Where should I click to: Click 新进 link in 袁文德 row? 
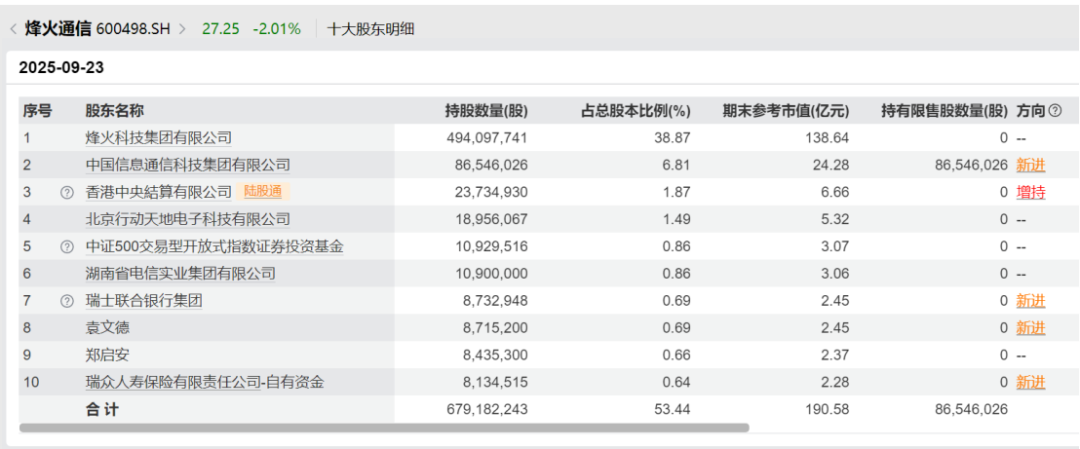(1030, 328)
